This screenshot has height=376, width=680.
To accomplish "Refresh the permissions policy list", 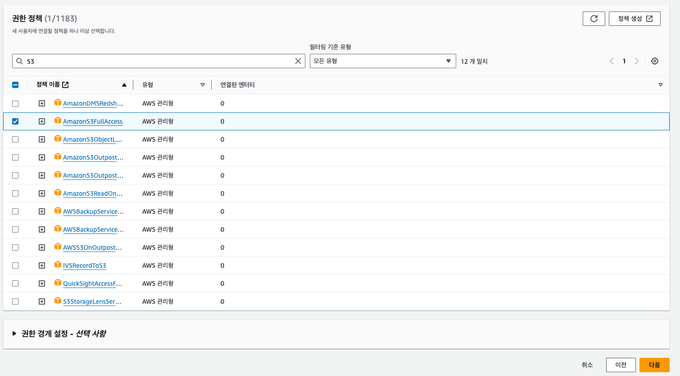I will tap(594, 19).
